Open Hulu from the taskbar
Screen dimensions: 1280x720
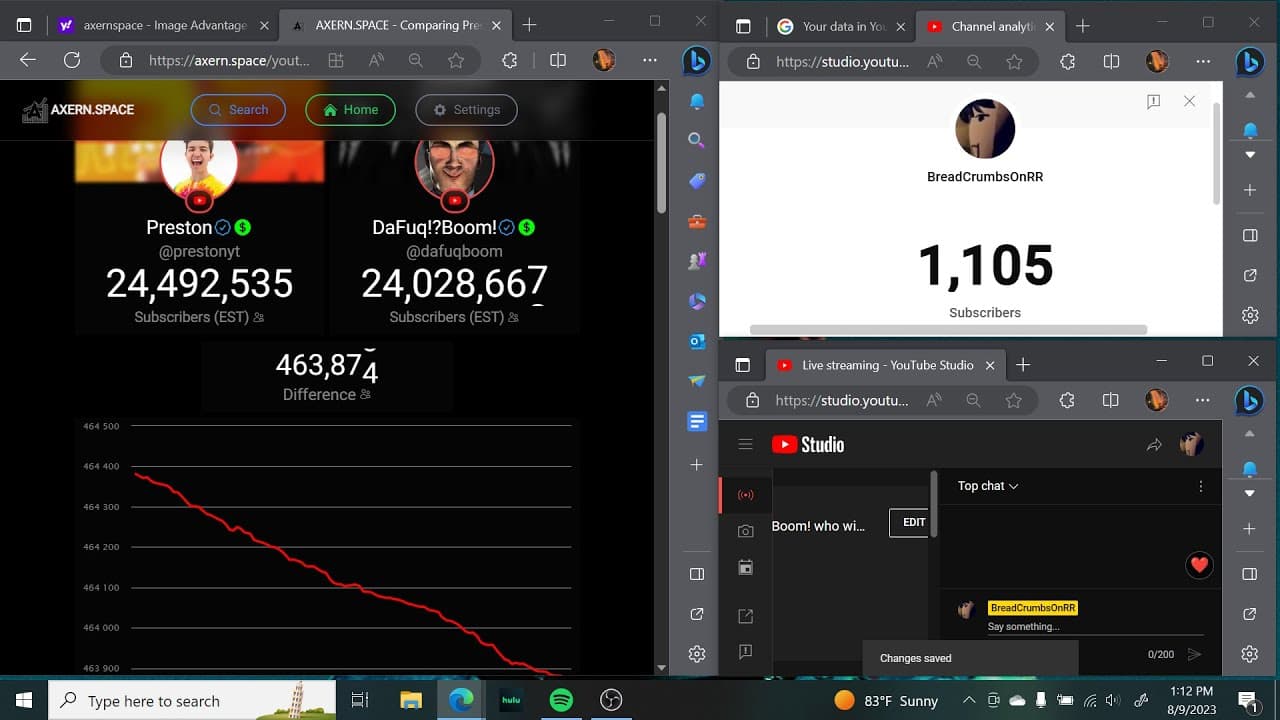pos(511,700)
